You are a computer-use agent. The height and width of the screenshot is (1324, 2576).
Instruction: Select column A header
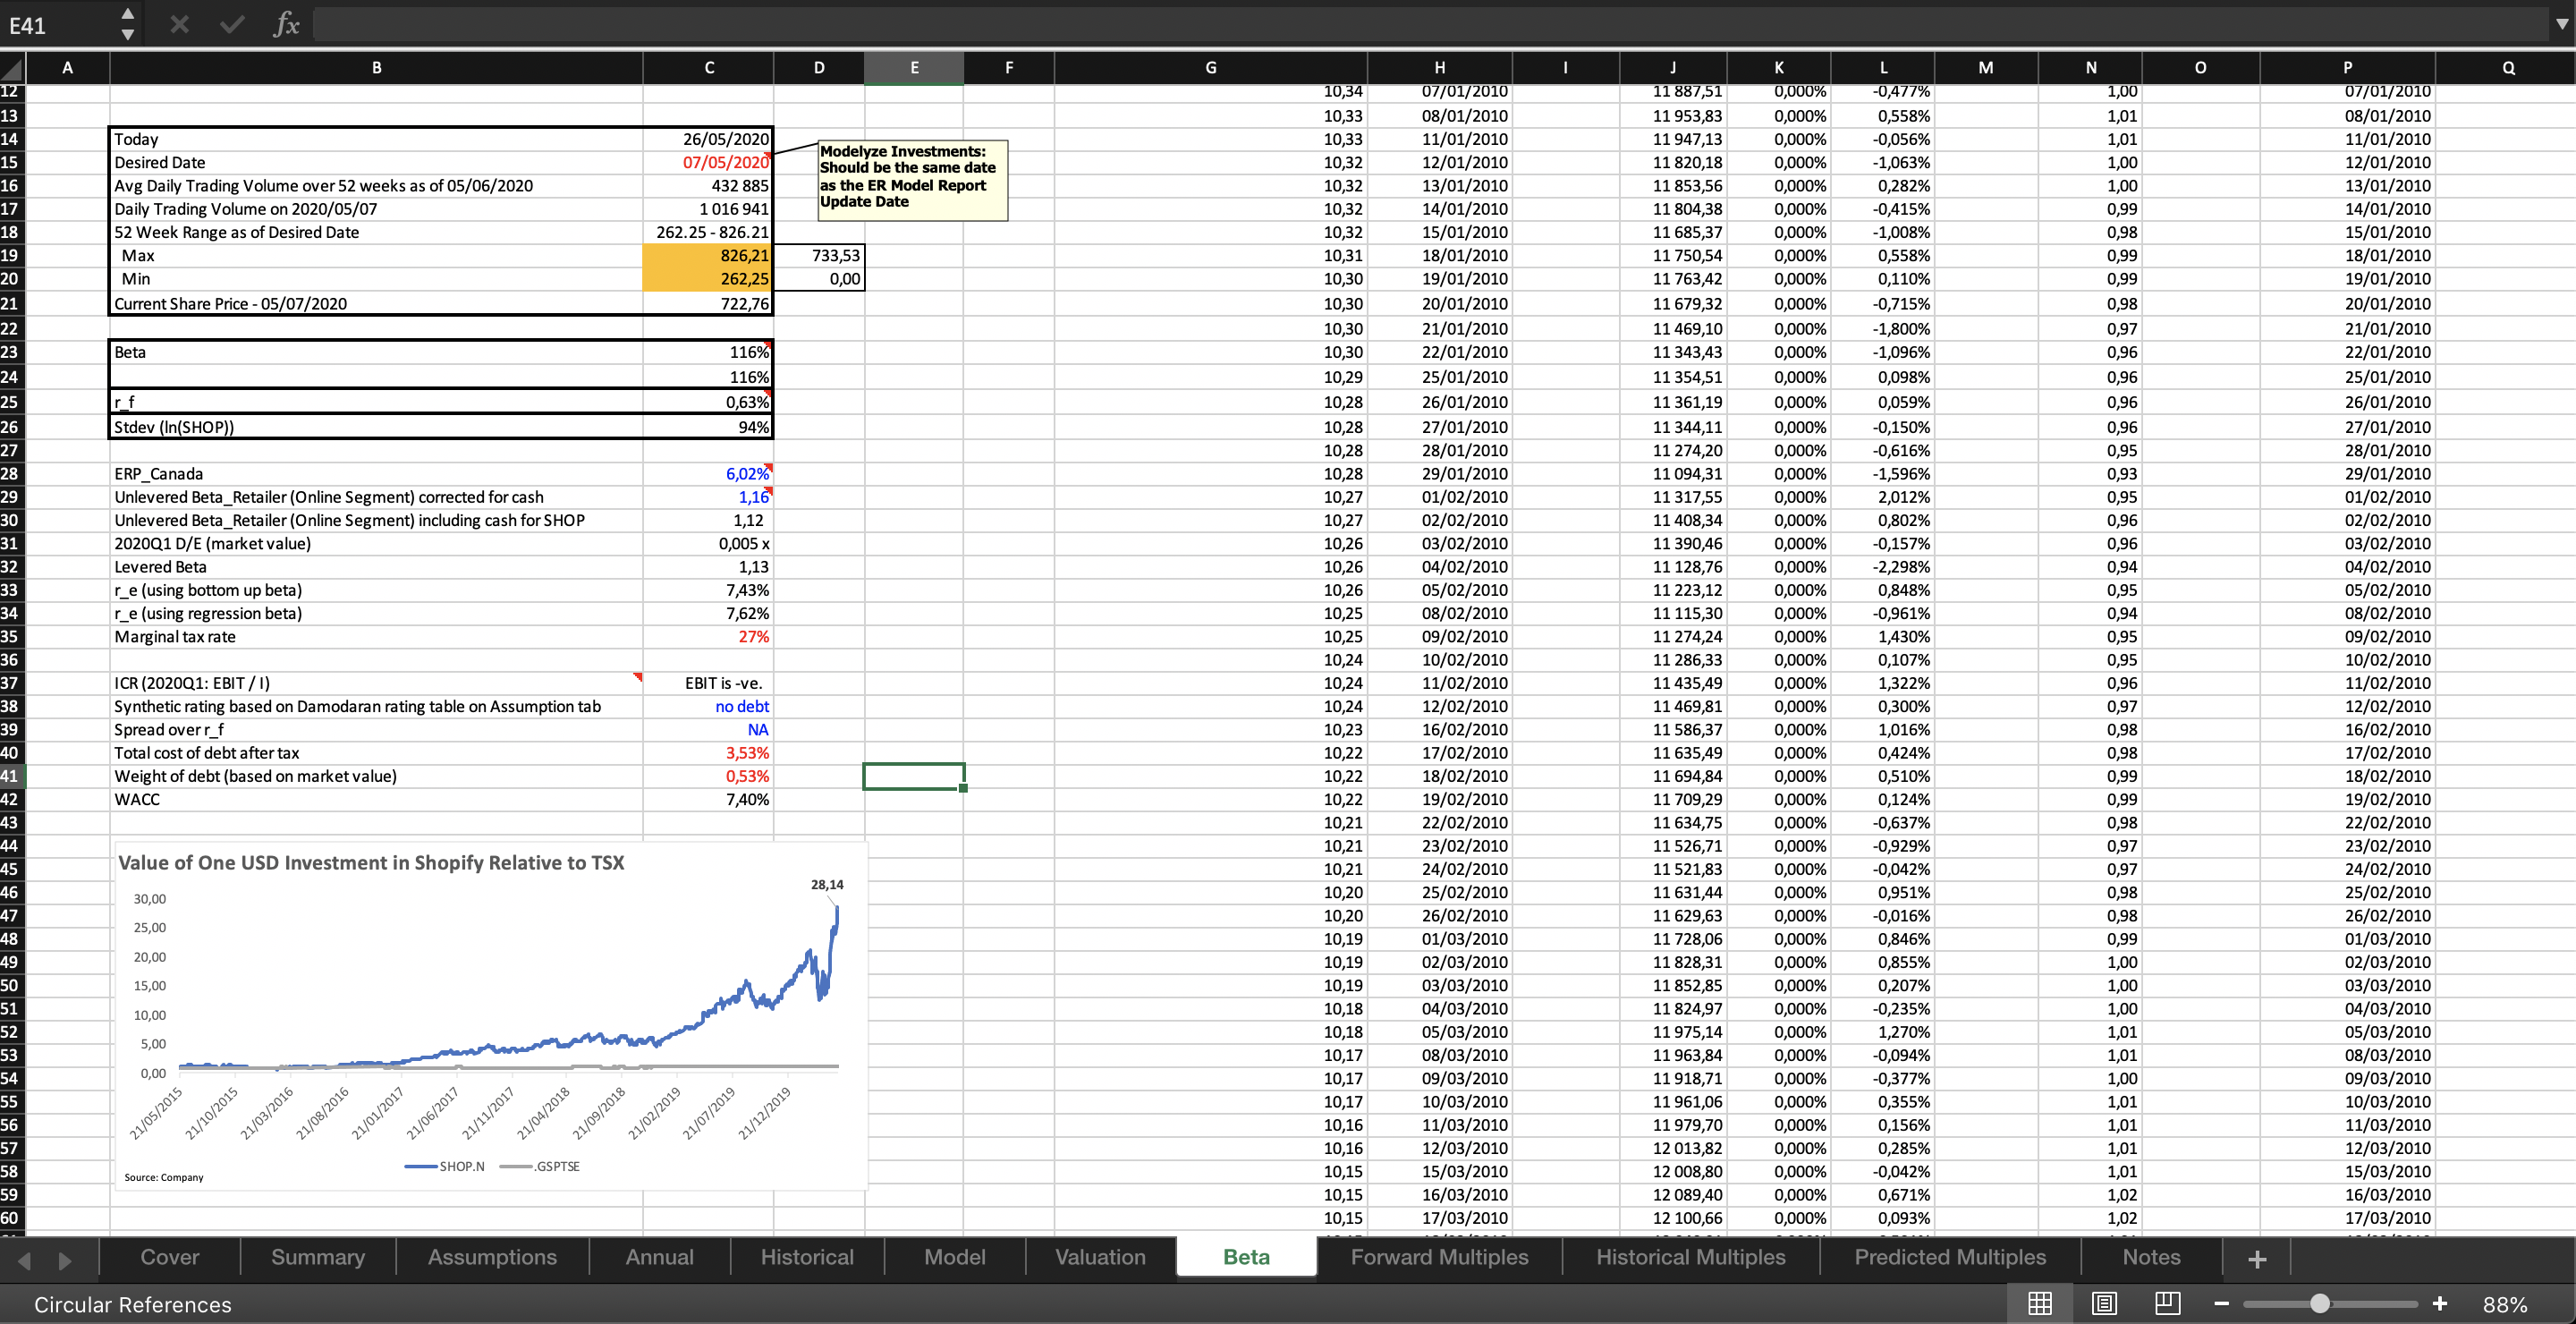click(67, 68)
